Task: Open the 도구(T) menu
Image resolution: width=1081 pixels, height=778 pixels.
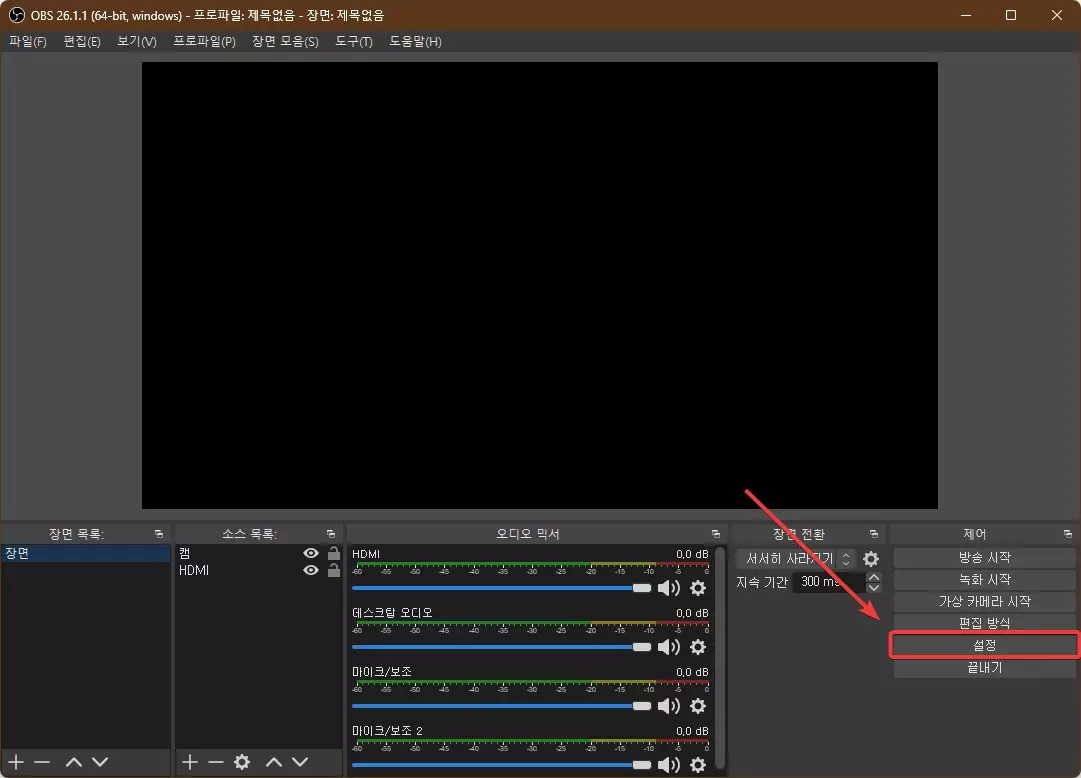Action: pos(354,41)
